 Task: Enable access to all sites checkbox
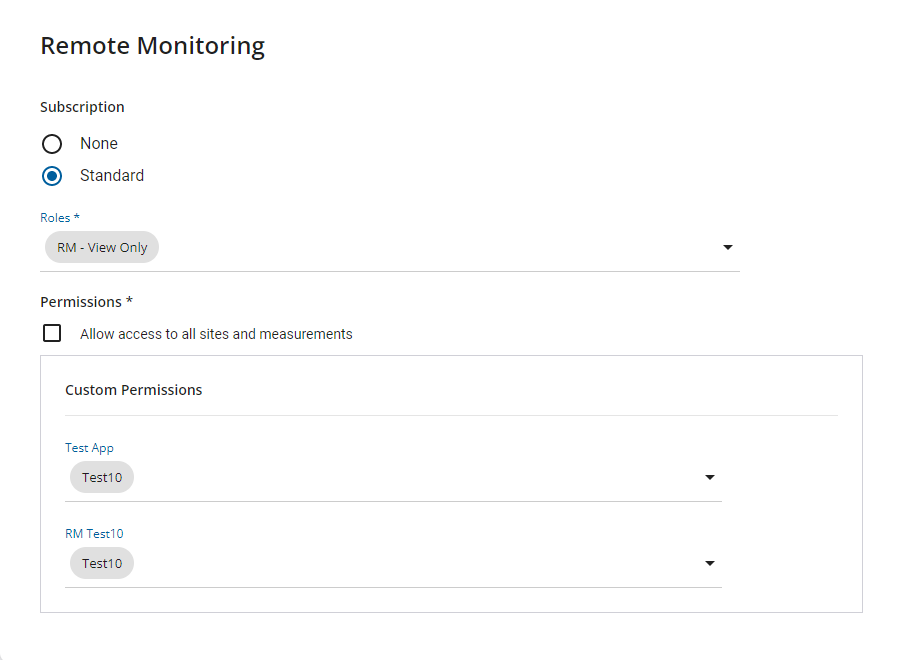coord(52,333)
